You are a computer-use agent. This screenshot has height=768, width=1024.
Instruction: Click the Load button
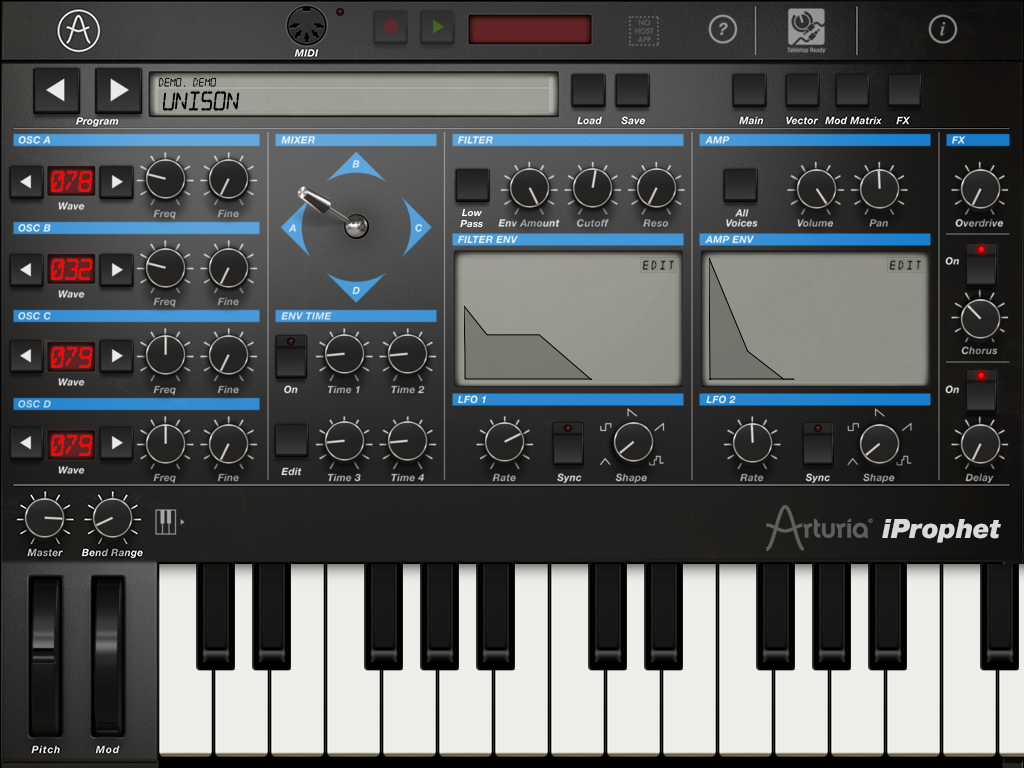click(x=588, y=90)
